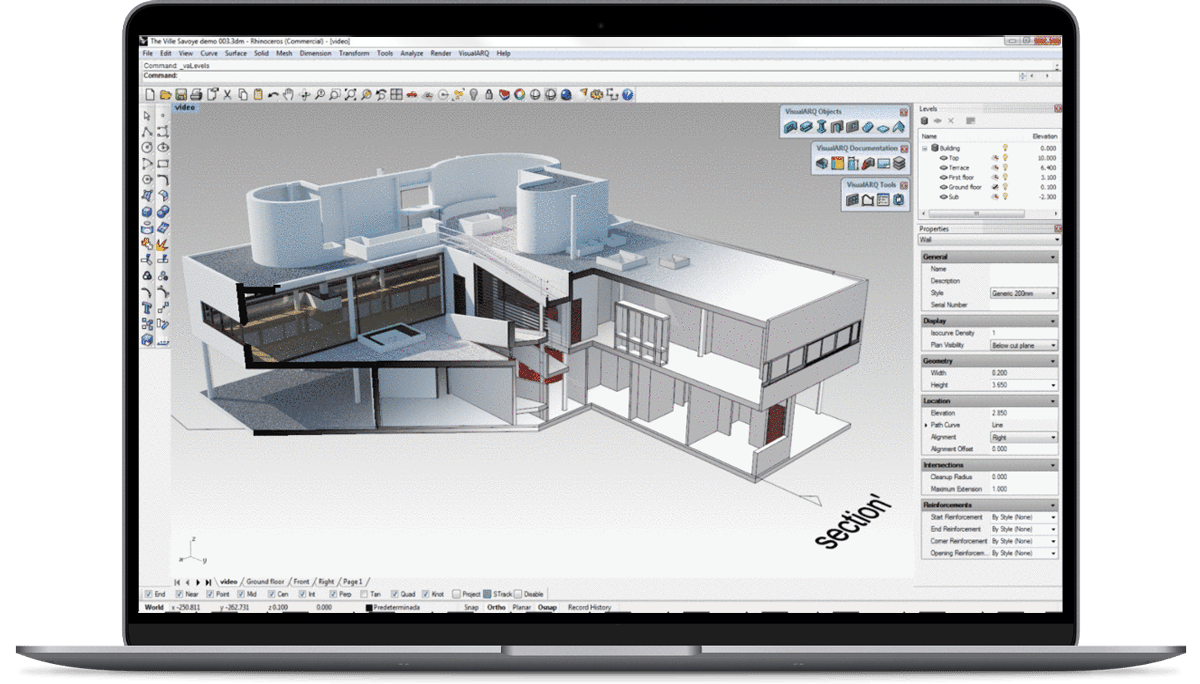1200x684 pixels.
Task: Enable the Tan osnap checkbox
Action: tap(363, 594)
